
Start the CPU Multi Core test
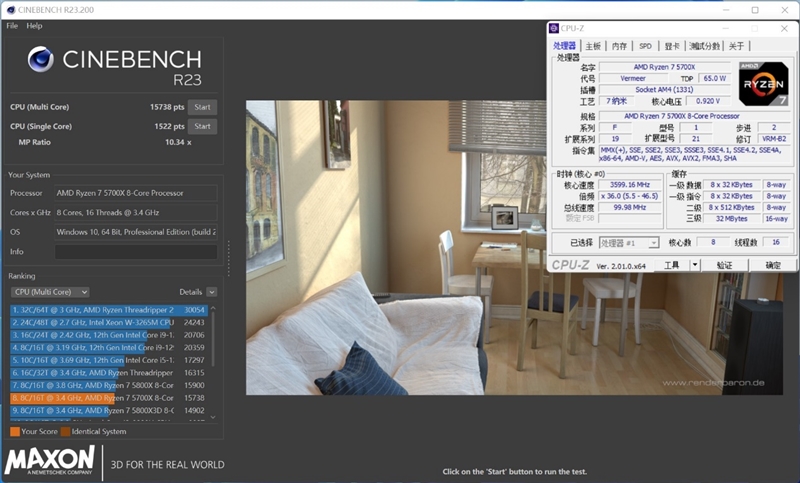coord(202,107)
